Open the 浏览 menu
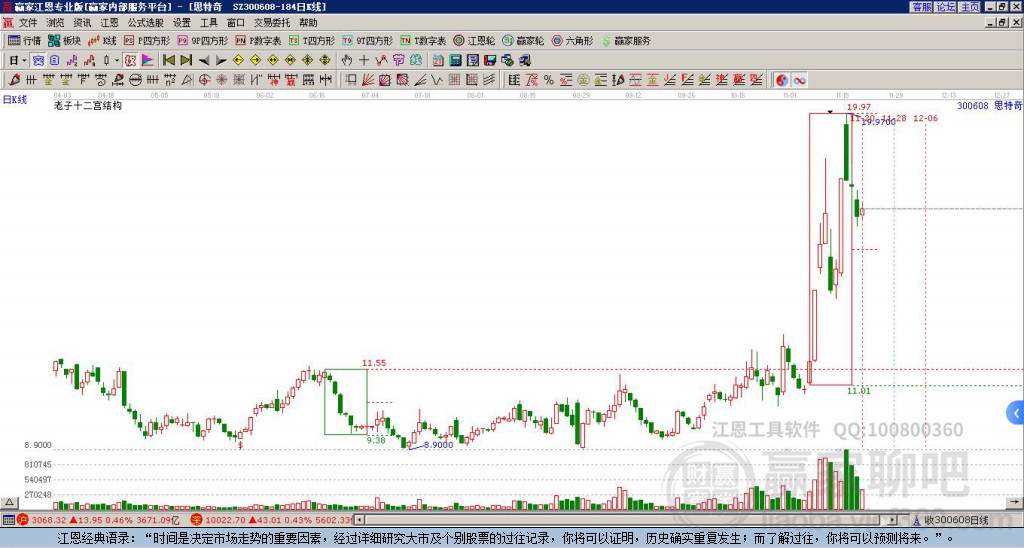 pos(55,23)
